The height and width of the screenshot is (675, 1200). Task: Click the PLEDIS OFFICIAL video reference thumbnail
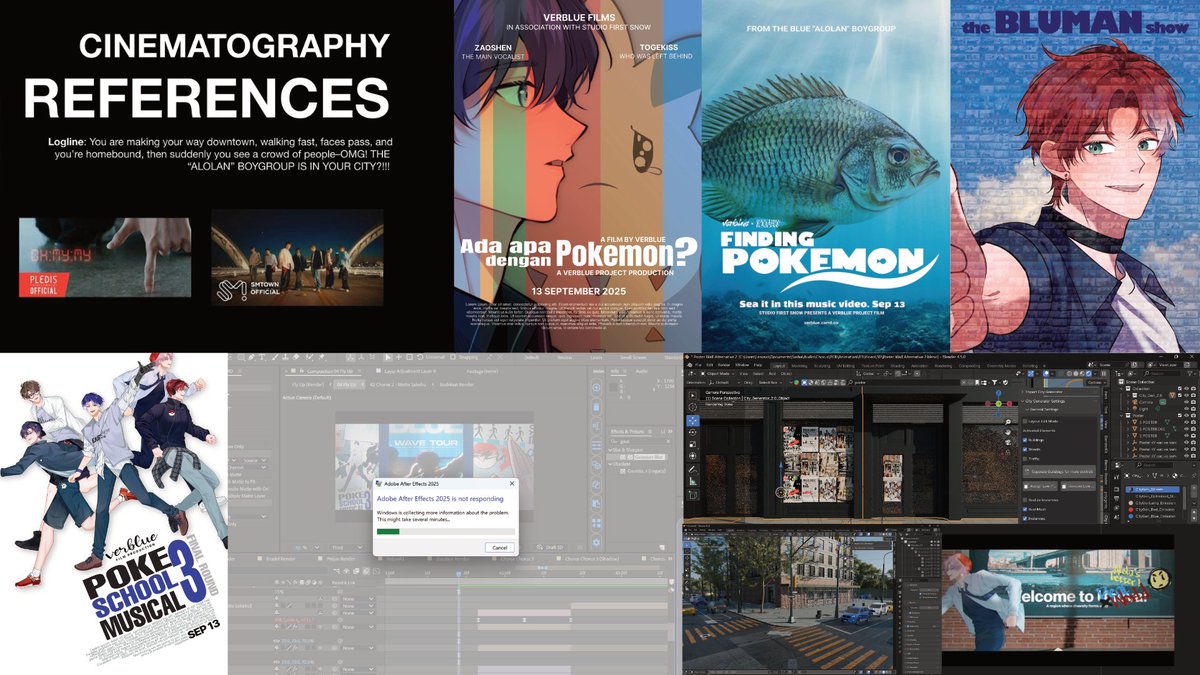(x=105, y=257)
